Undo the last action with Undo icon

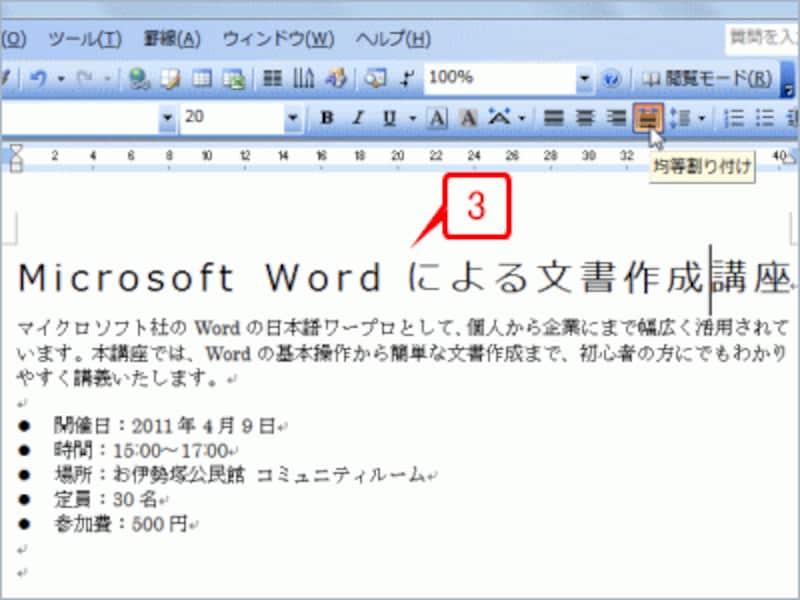point(38,79)
